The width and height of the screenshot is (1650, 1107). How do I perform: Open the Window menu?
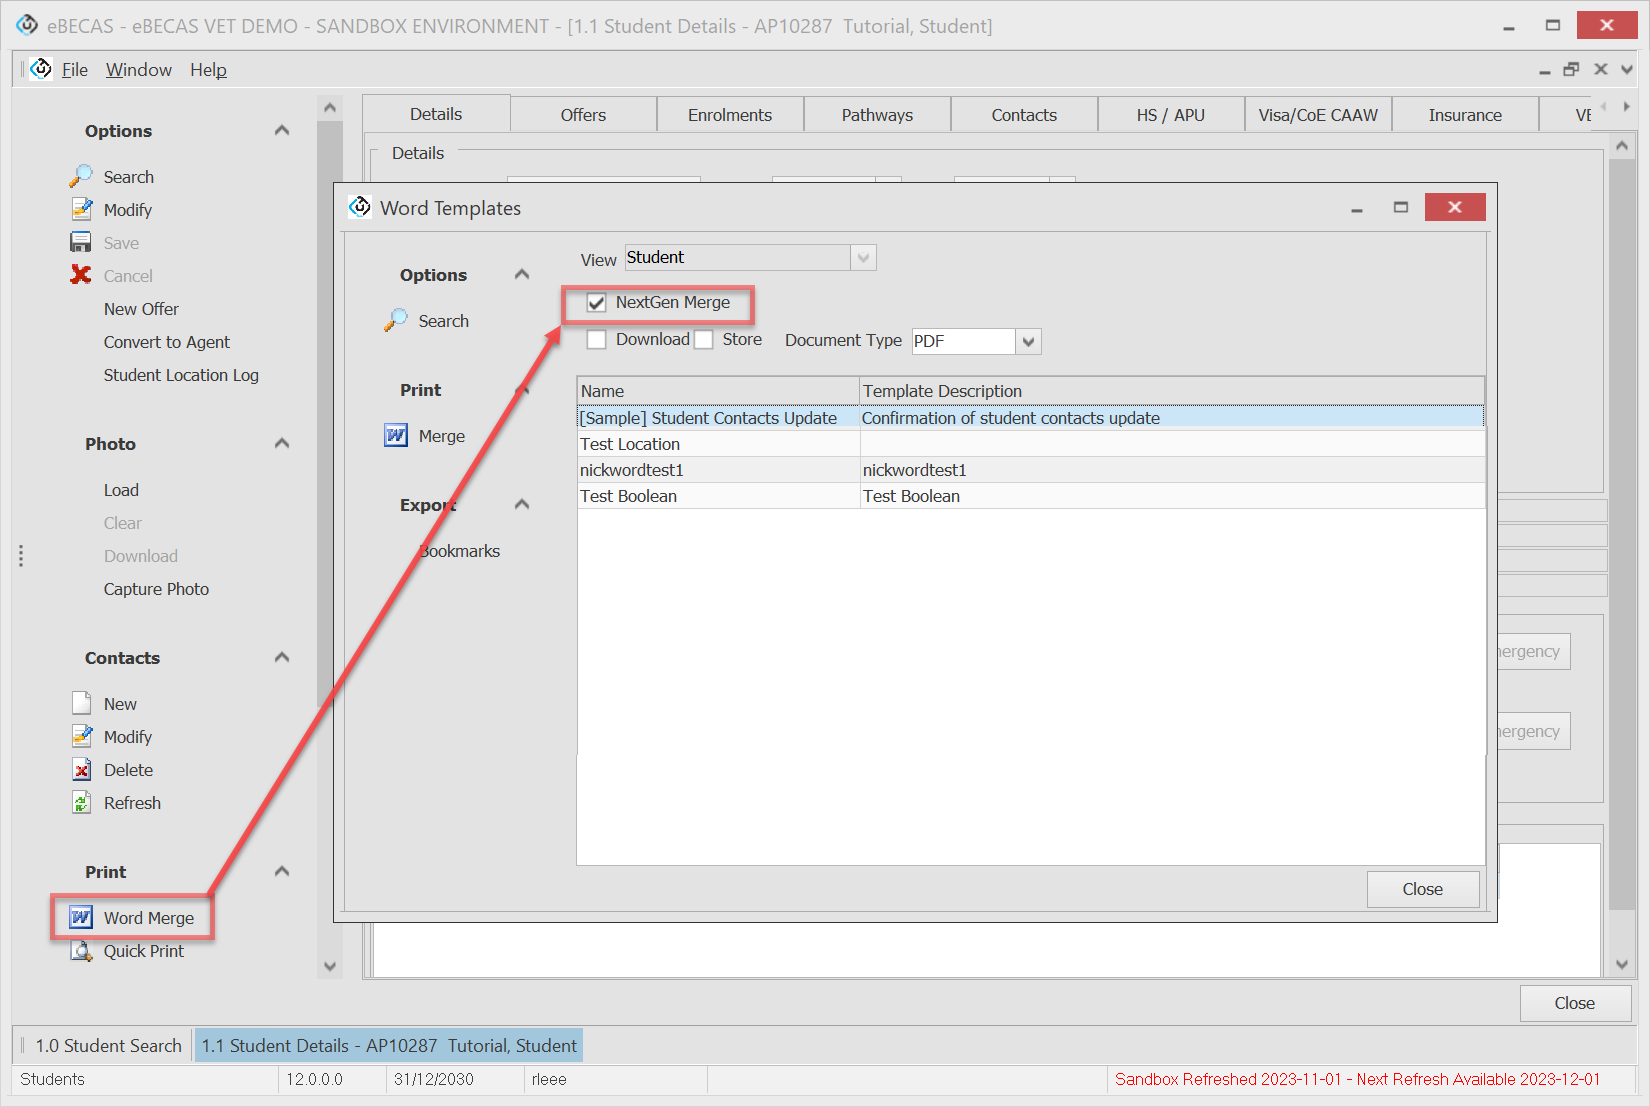click(138, 70)
